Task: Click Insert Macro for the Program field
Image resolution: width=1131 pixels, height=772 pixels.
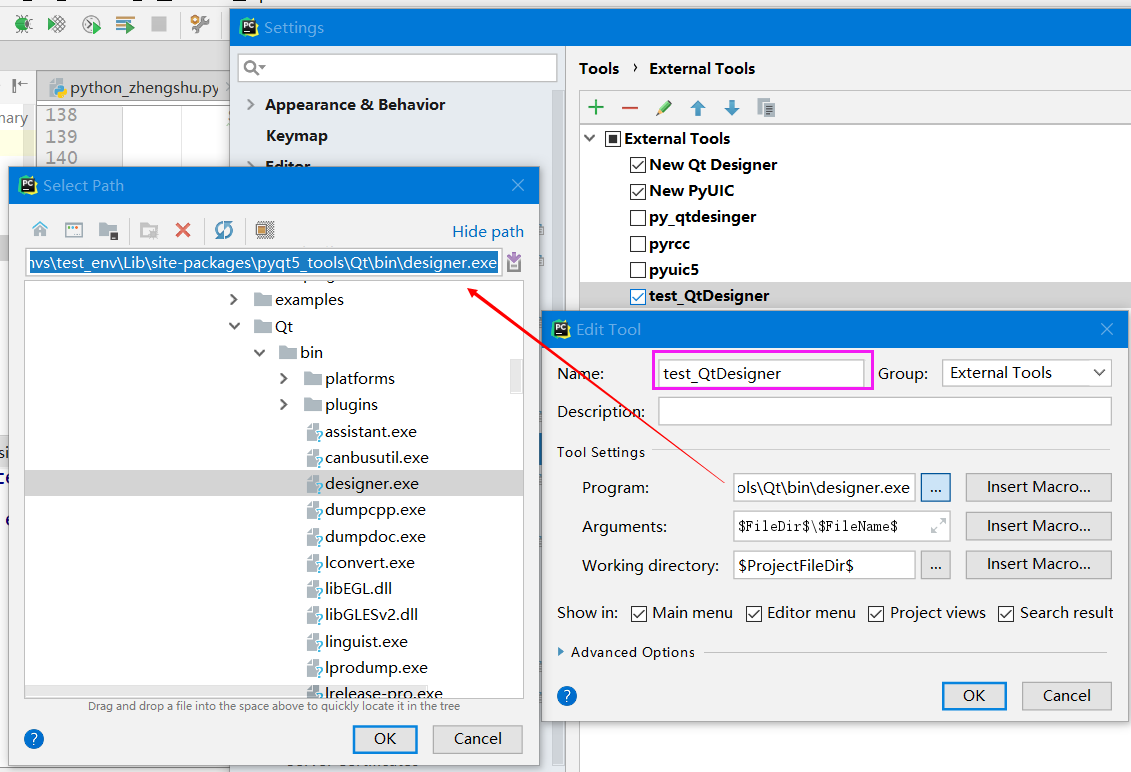Action: 1038,487
